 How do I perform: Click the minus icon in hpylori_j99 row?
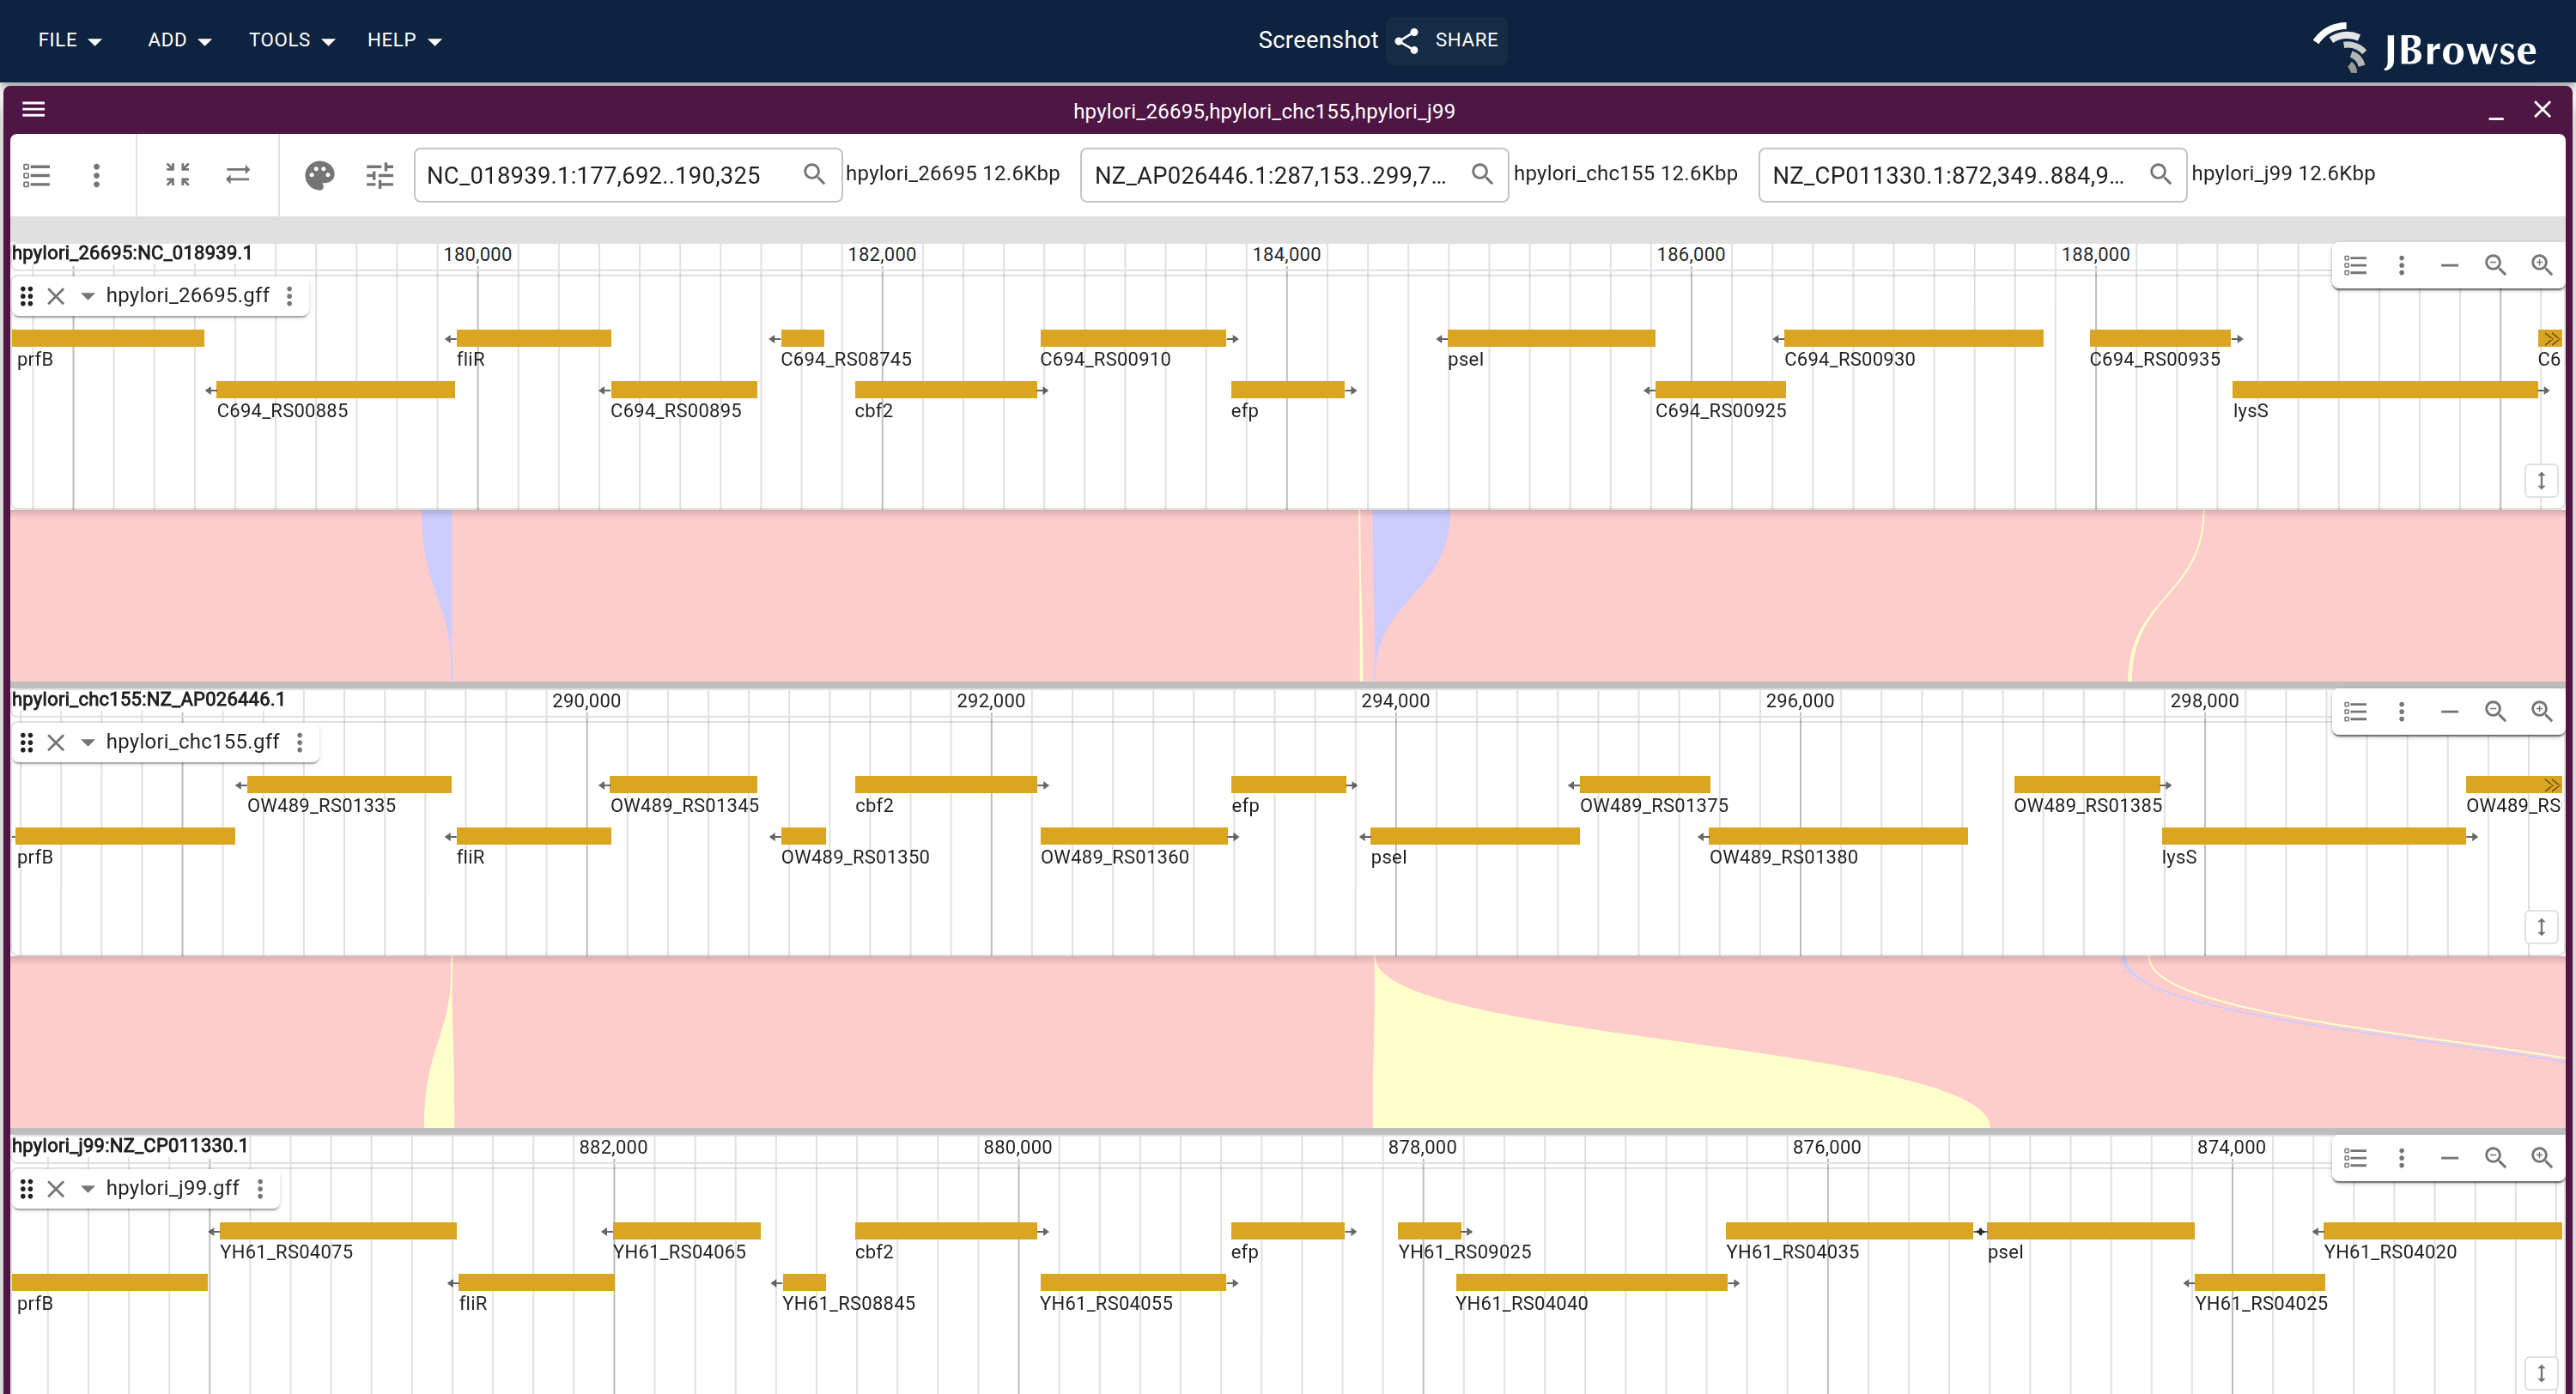pos(2449,1157)
